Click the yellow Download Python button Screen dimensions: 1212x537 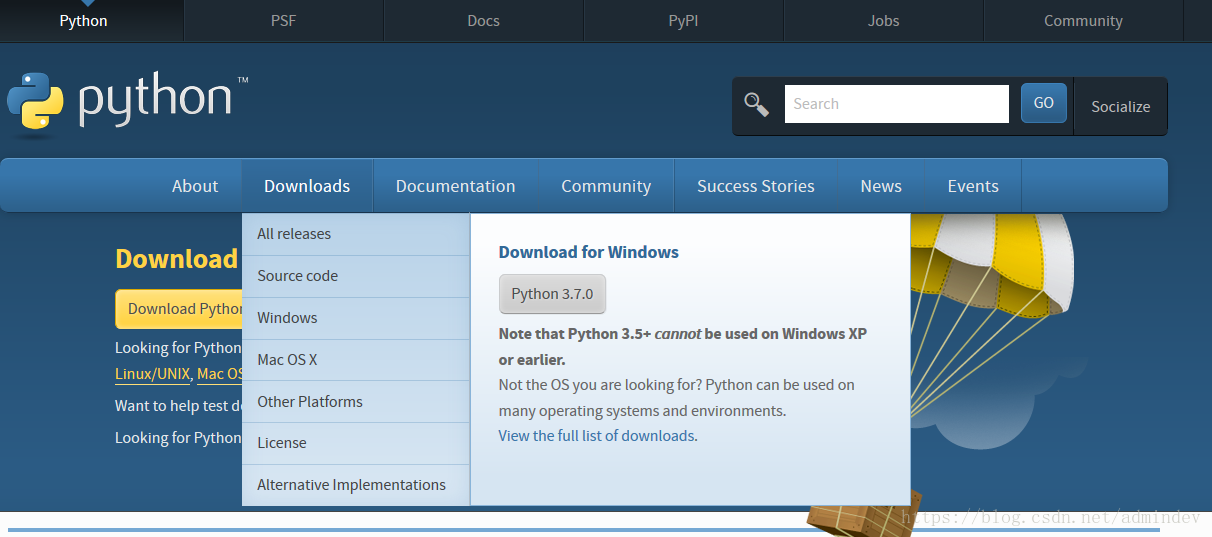coord(179,309)
